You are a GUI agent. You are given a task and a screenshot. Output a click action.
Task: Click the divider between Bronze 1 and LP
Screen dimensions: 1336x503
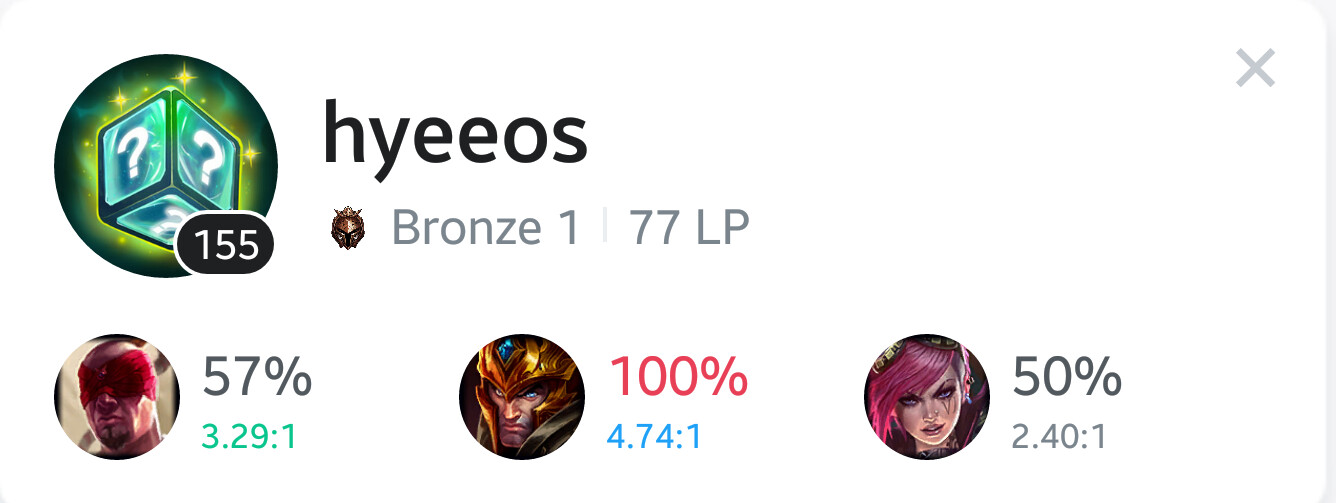(605, 229)
